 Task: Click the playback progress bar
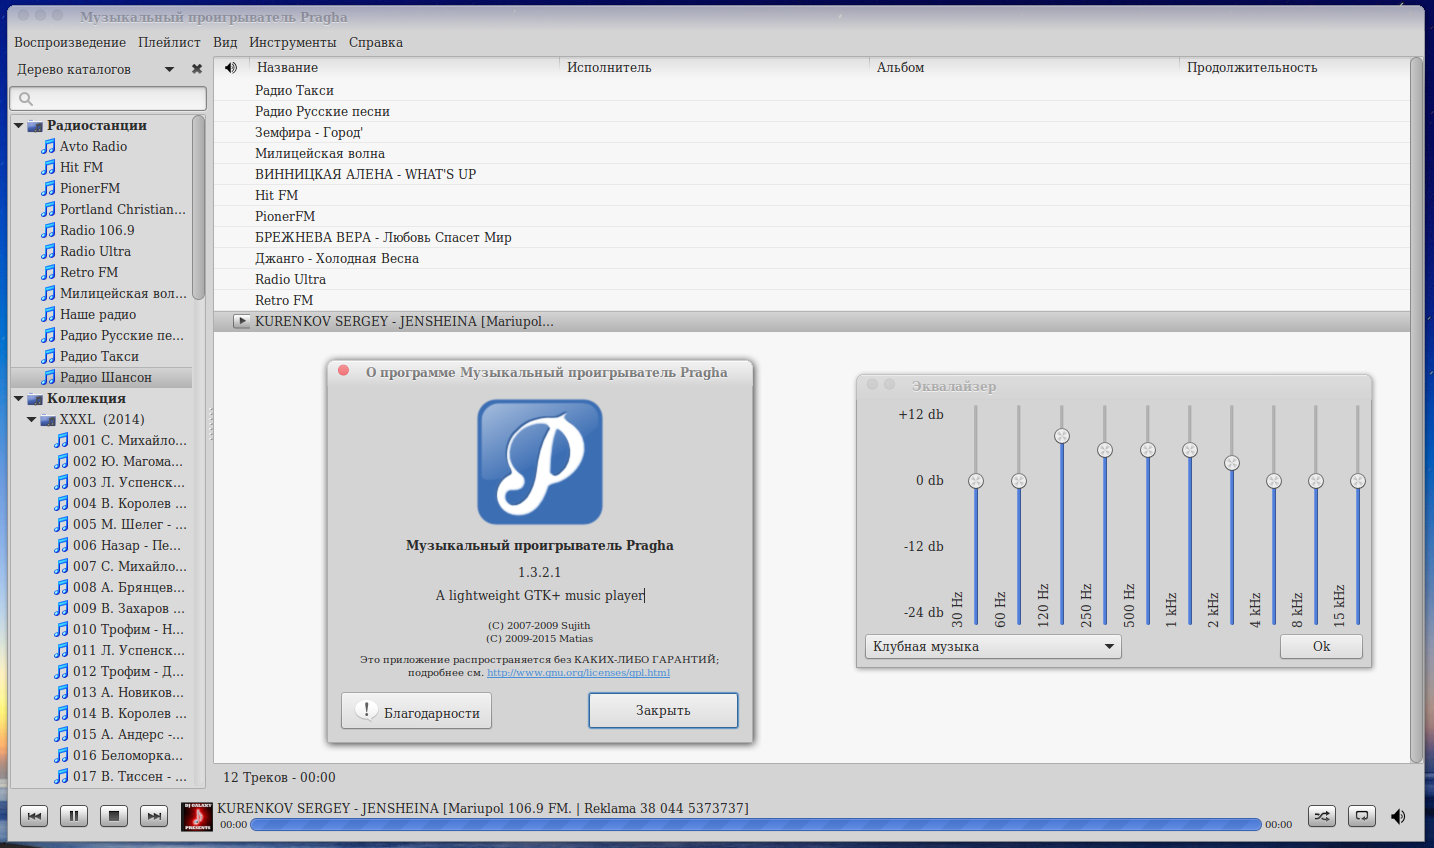coord(756,825)
